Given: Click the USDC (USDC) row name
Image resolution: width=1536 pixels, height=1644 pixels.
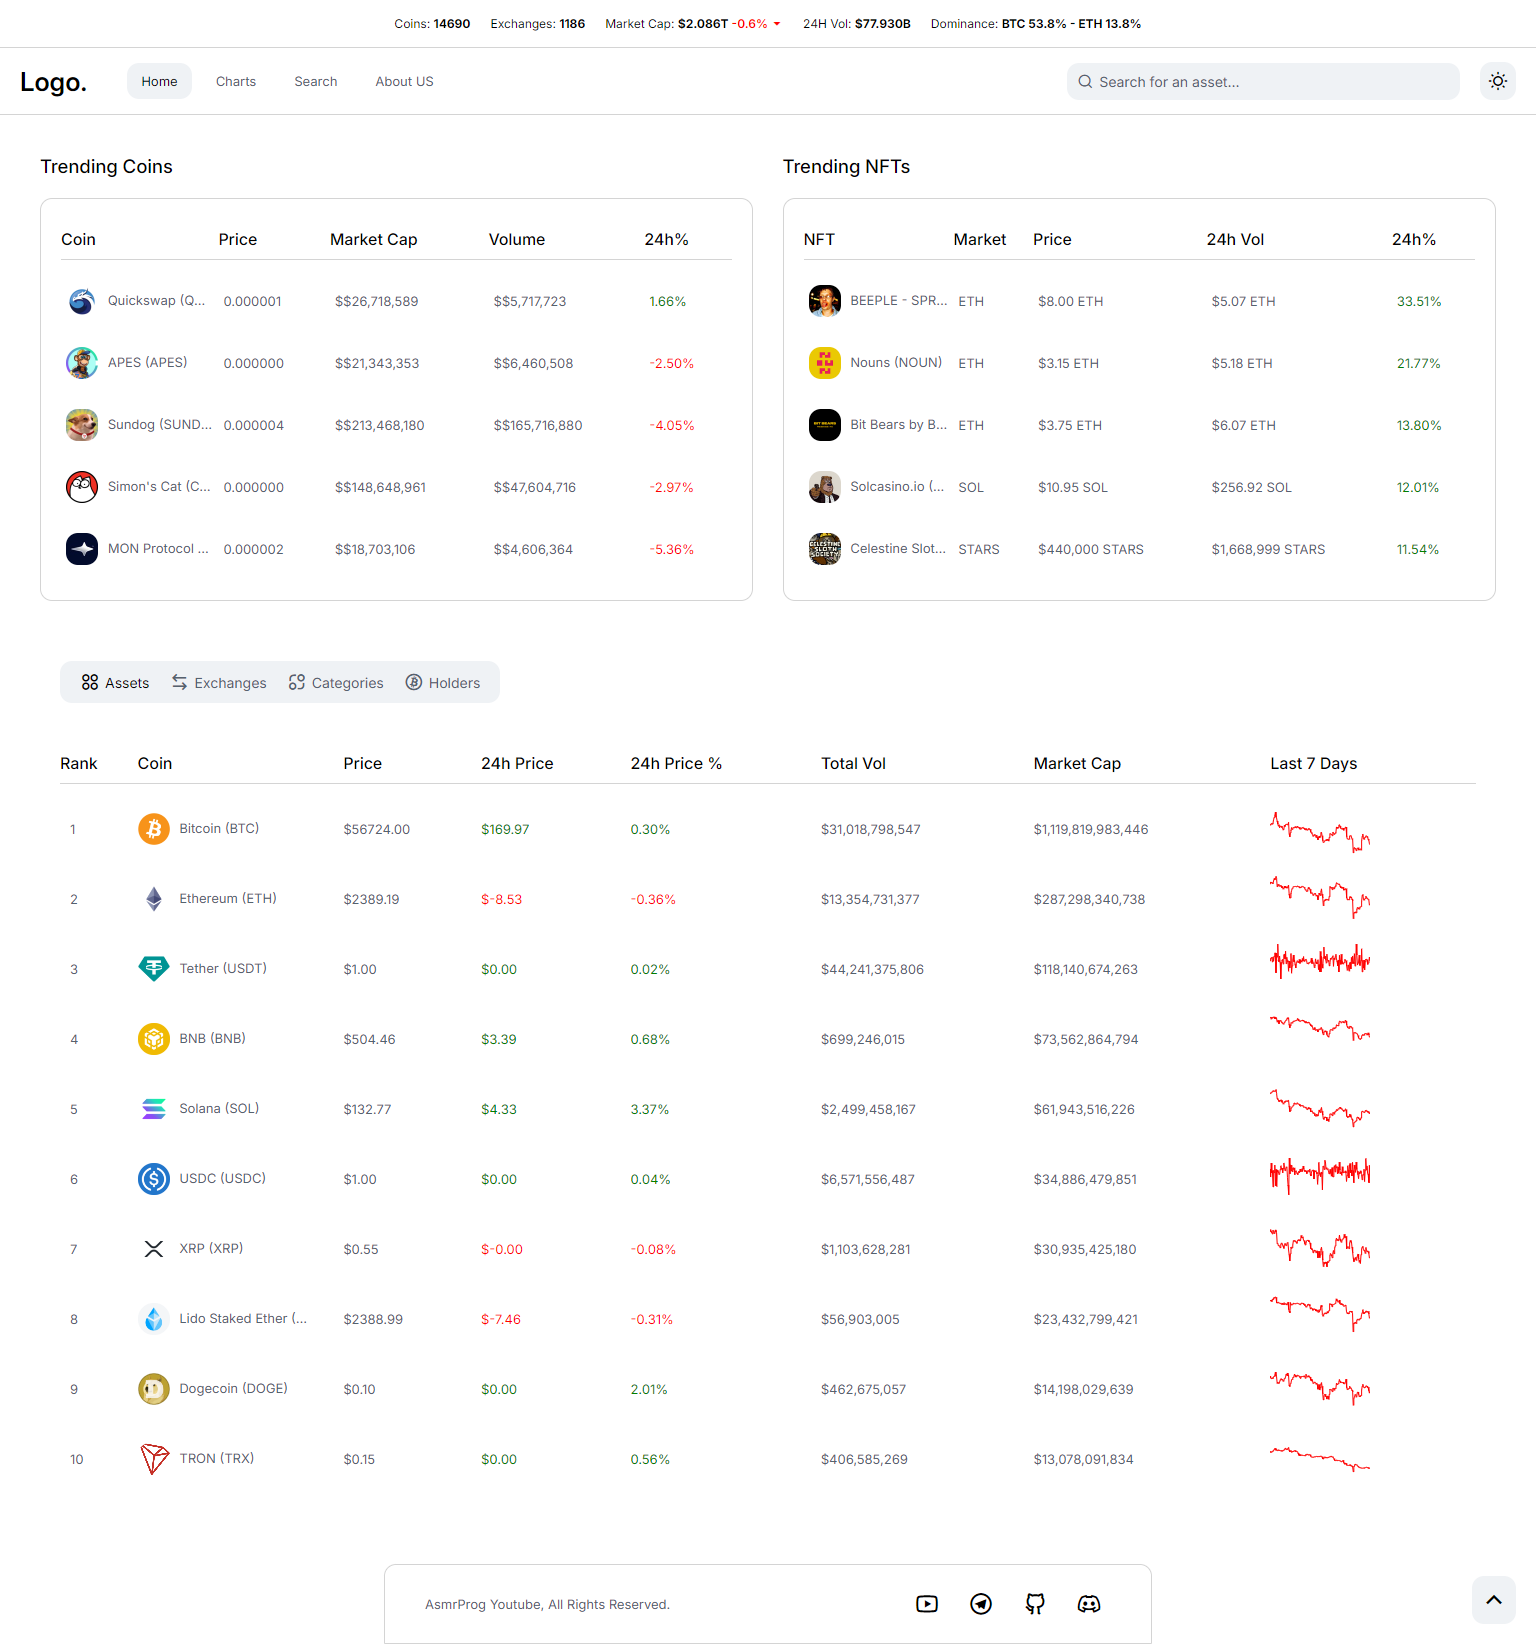Looking at the screenshot, I should 222,1179.
